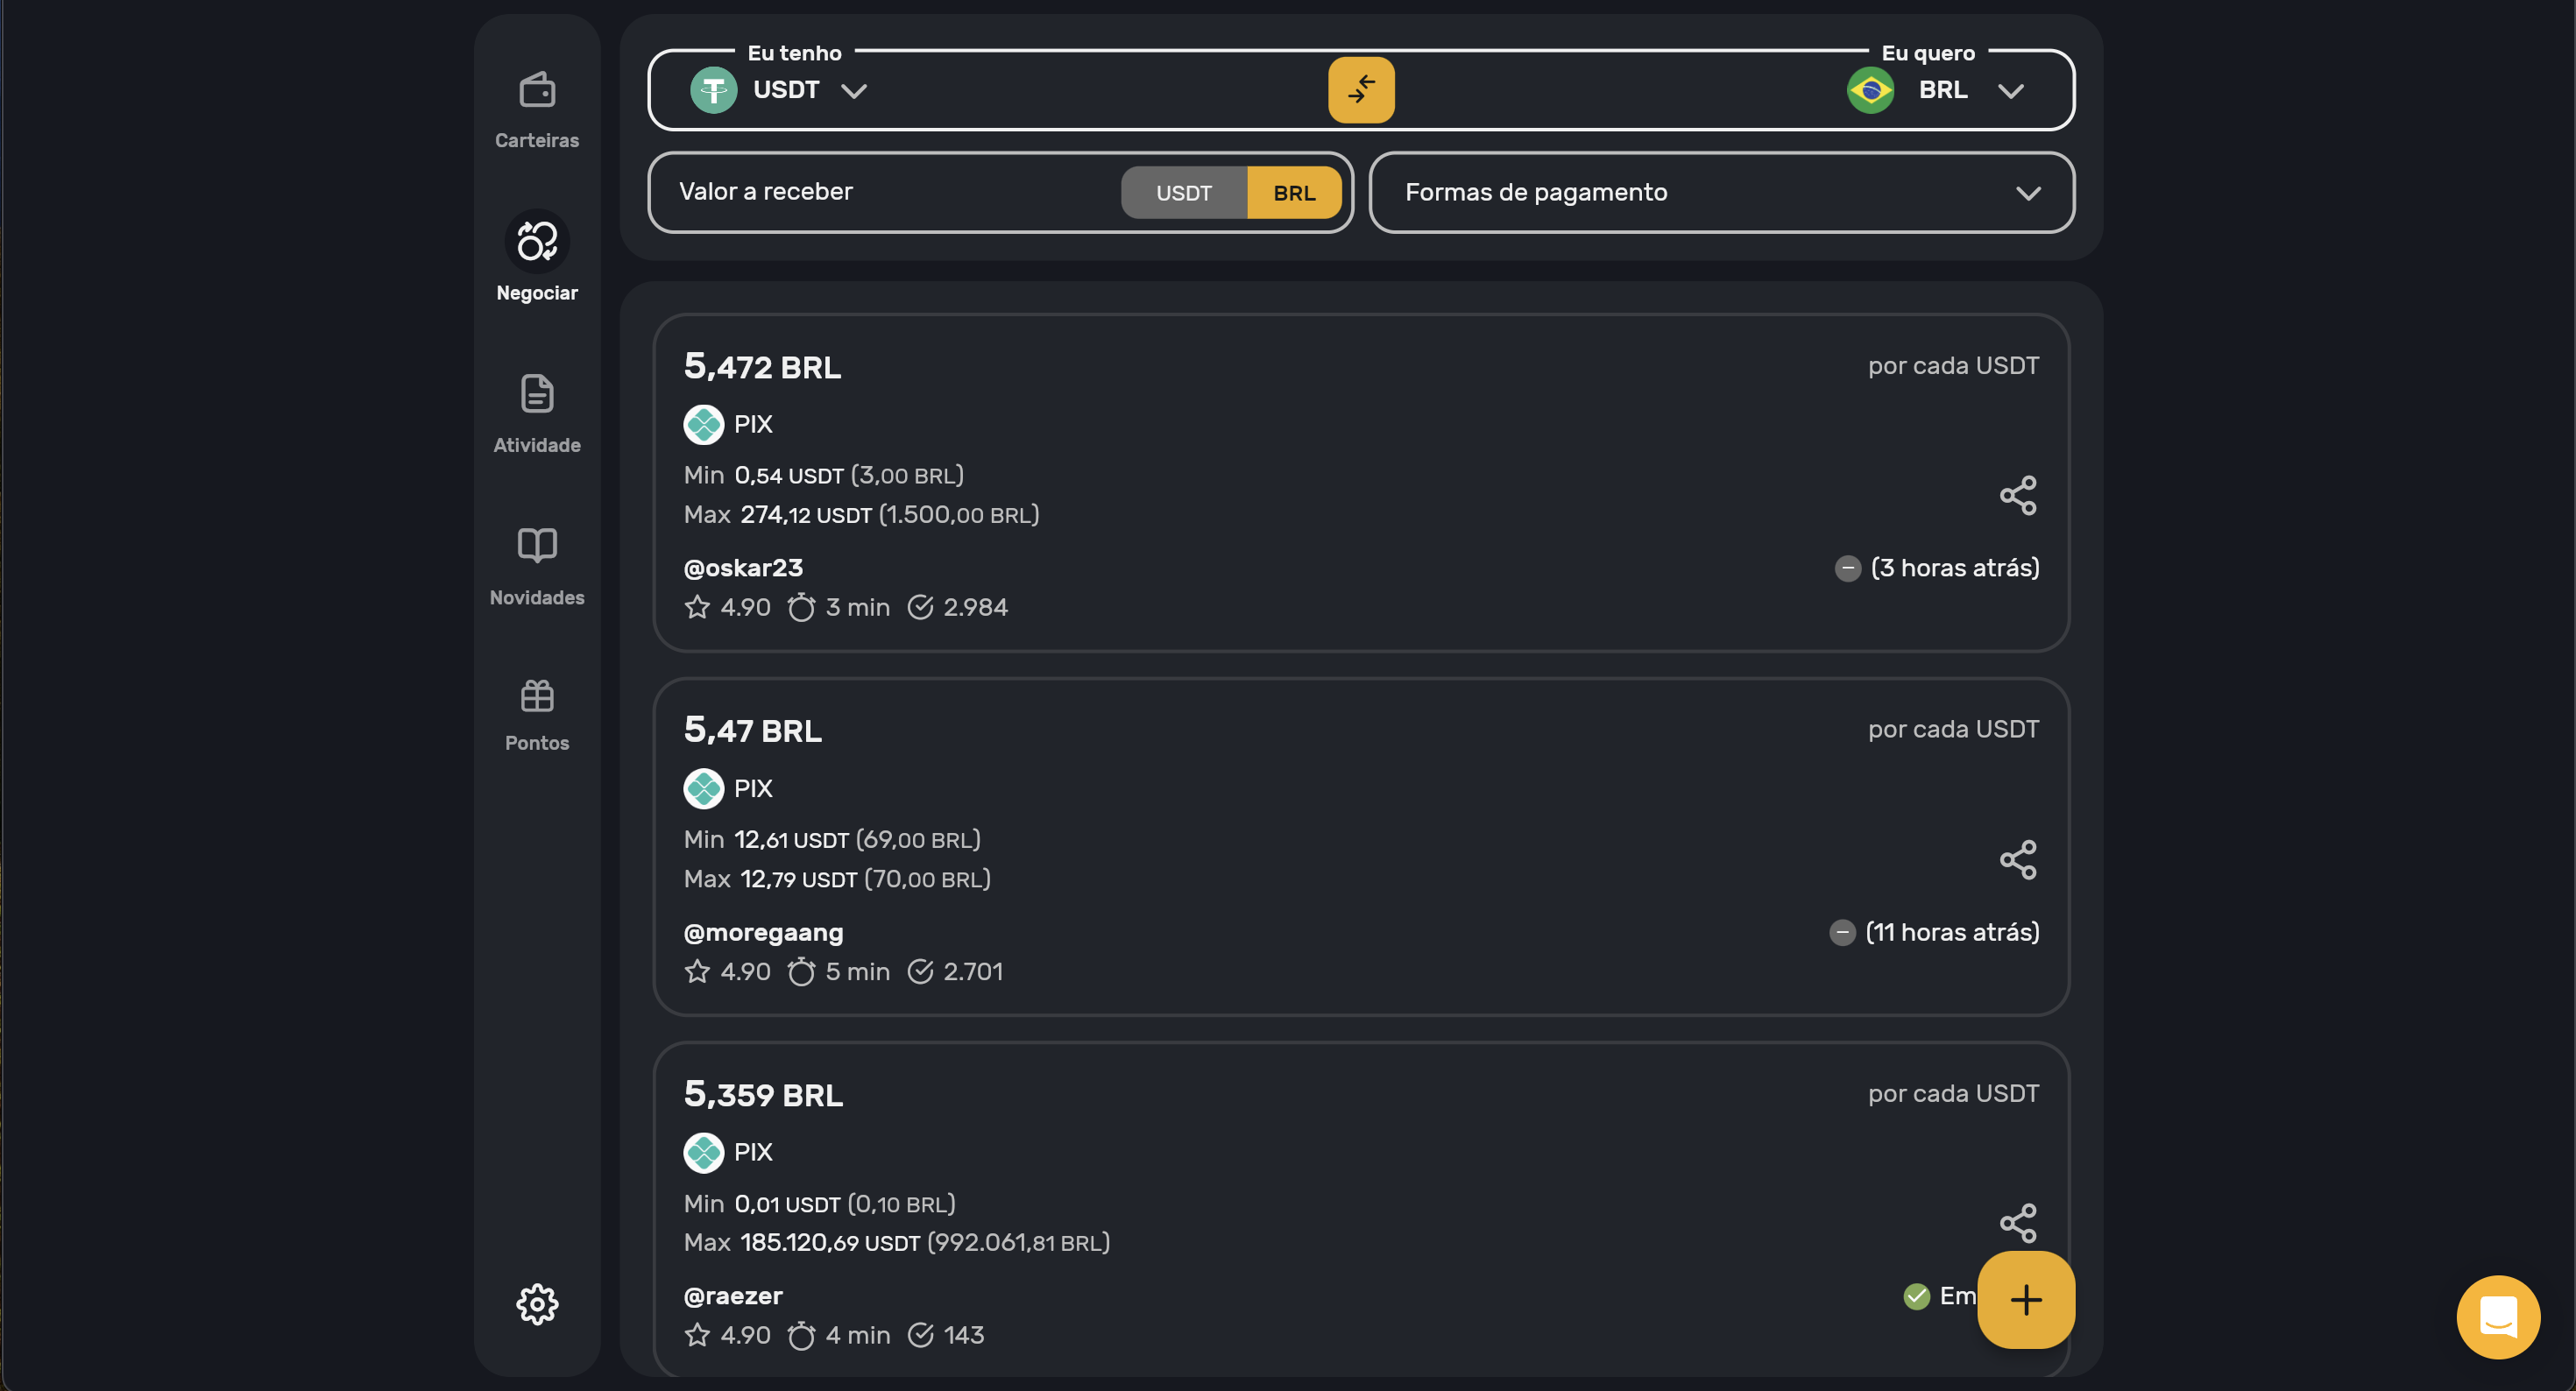The image size is (2576, 1391).
Task: Open the @oskar23 trader profile
Action: [x=743, y=568]
